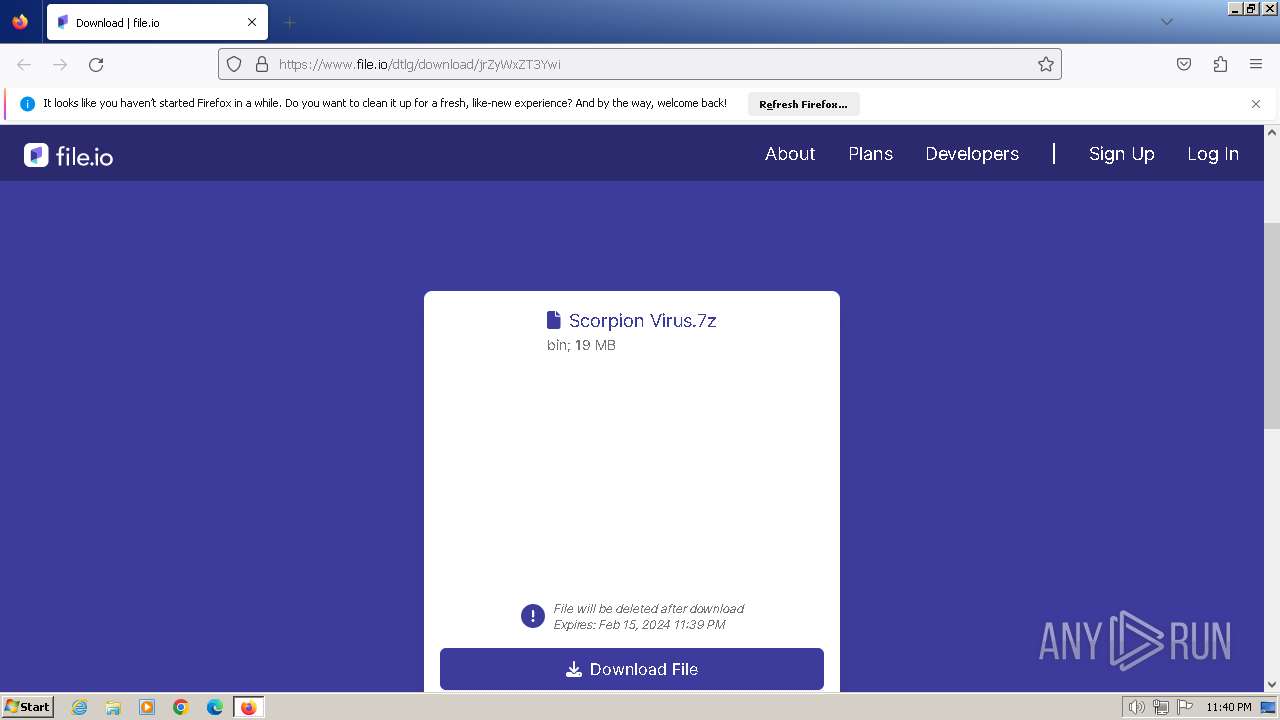Select the Scorpion Virus.7z file name
The height and width of the screenshot is (720, 1280).
point(643,321)
